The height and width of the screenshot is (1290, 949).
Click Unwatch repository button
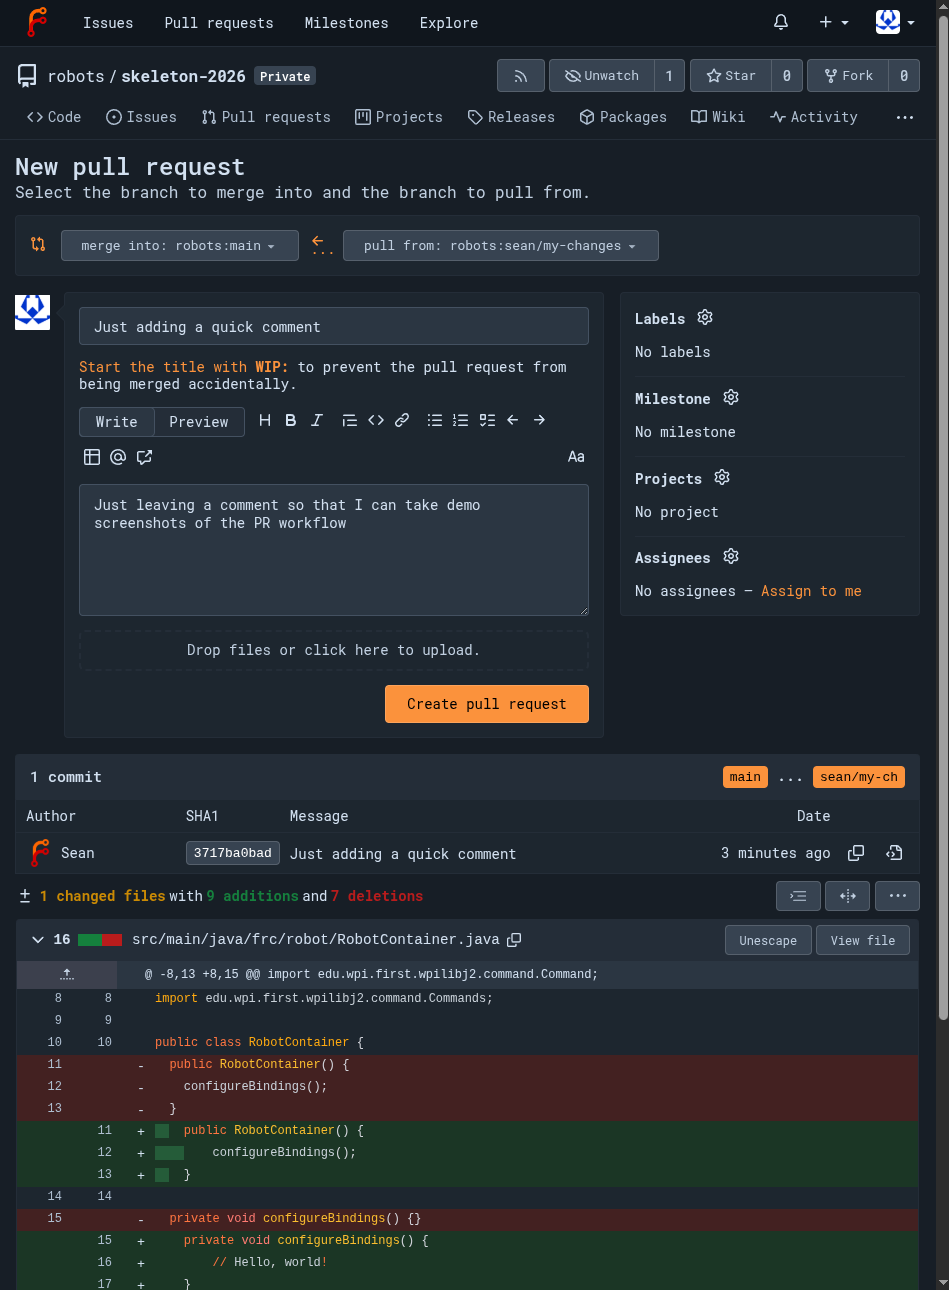pyautogui.click(x=602, y=76)
